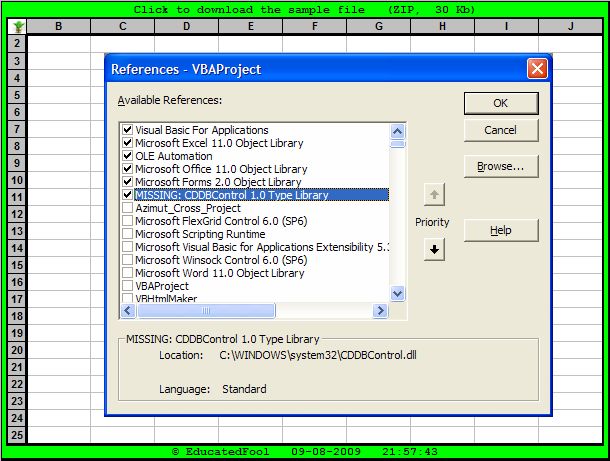
Task: Confirm with the OK button
Action: [501, 103]
